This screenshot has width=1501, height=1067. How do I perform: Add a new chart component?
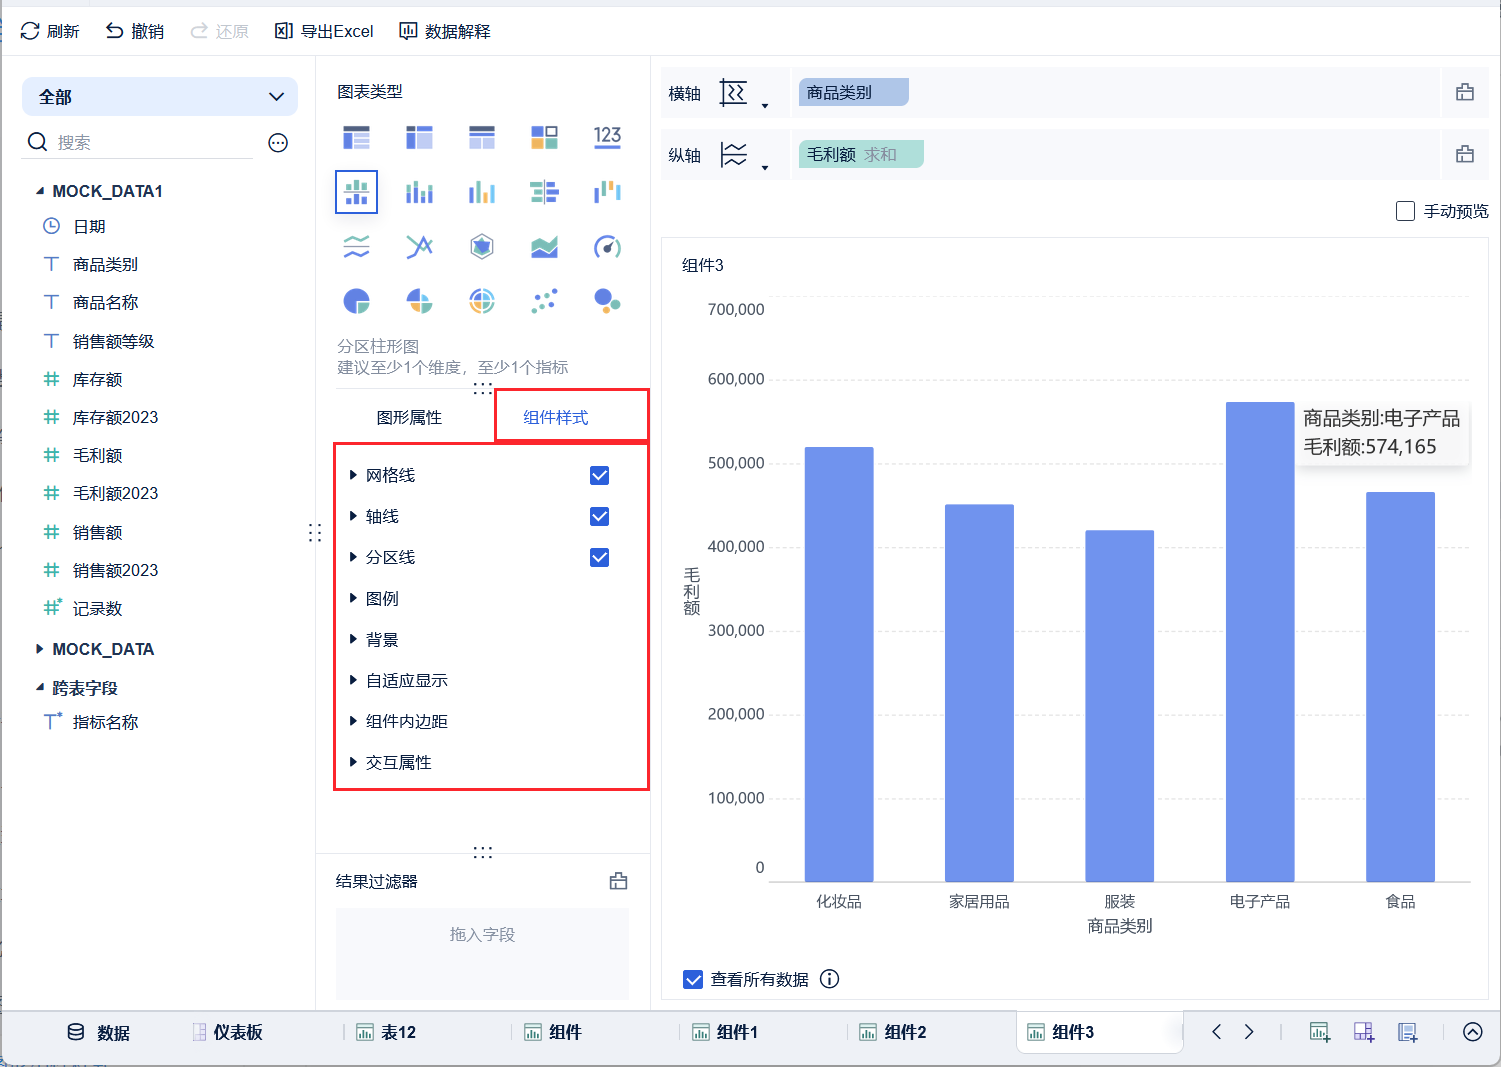pos(1320,1032)
